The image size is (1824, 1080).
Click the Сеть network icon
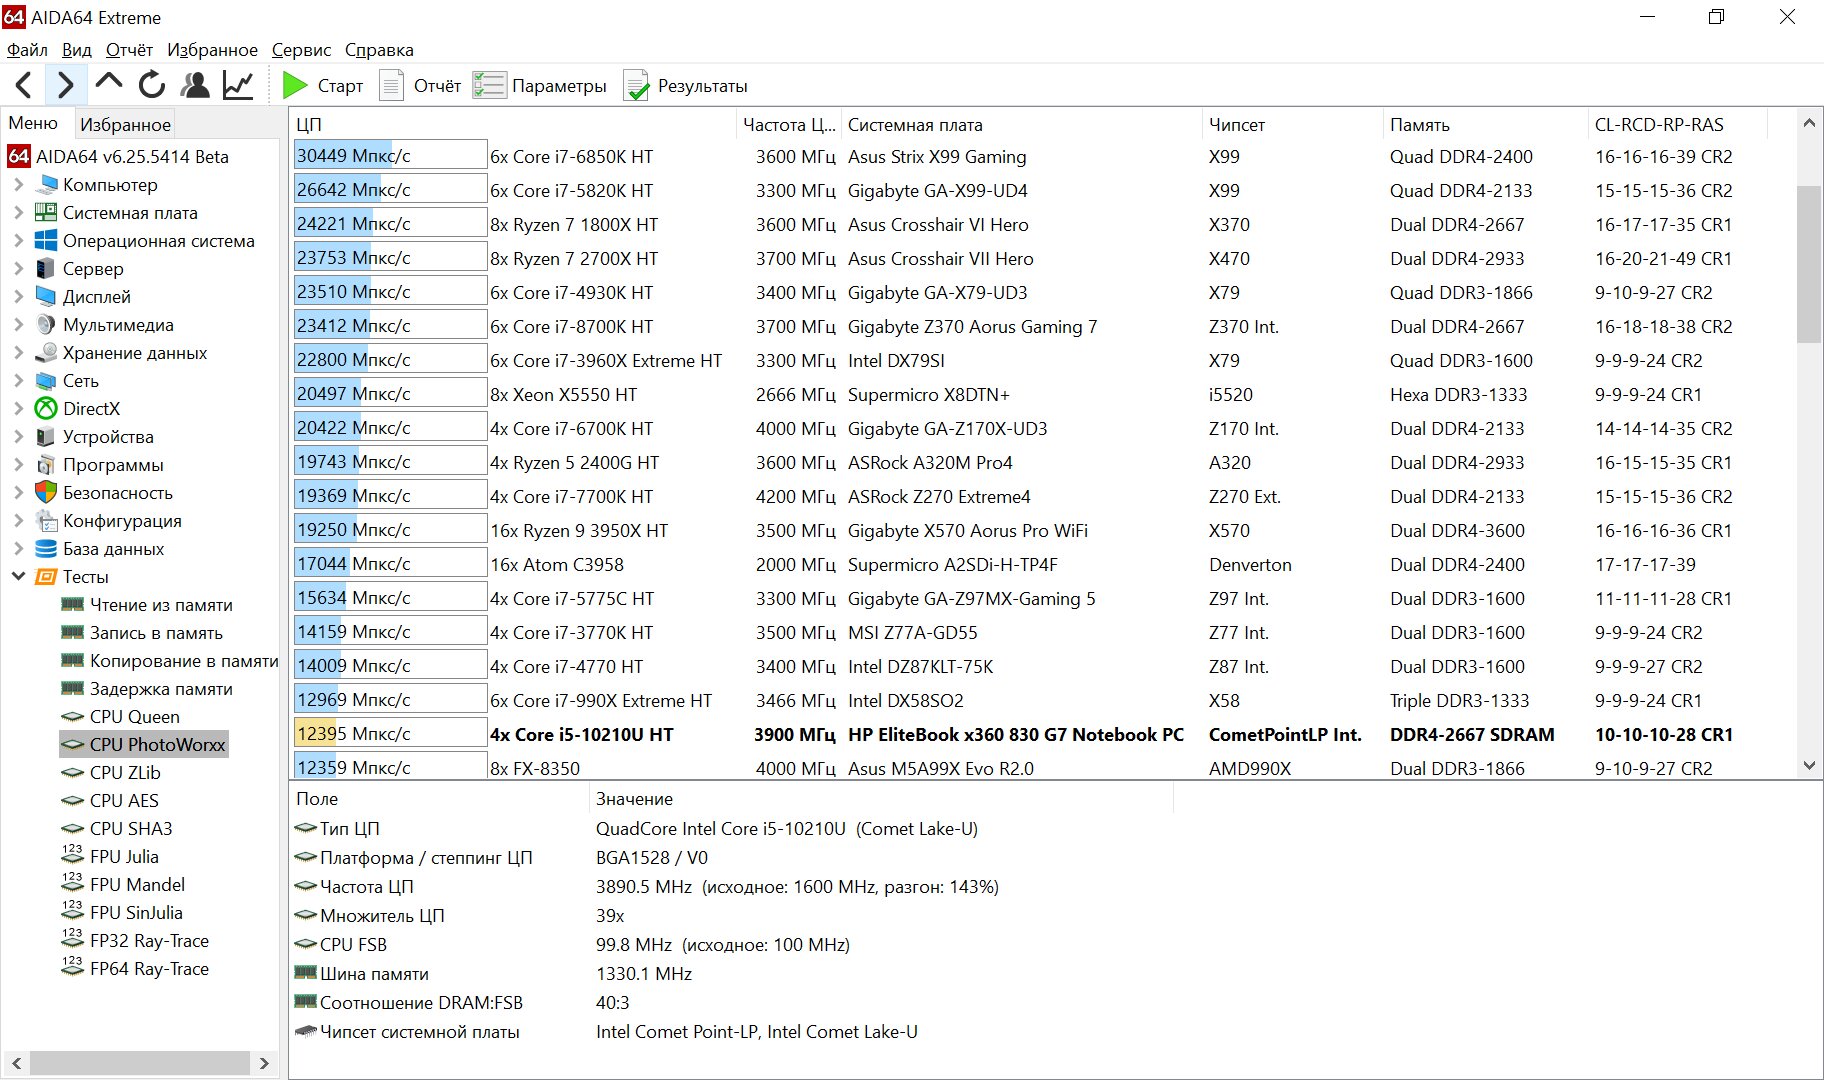pos(46,381)
